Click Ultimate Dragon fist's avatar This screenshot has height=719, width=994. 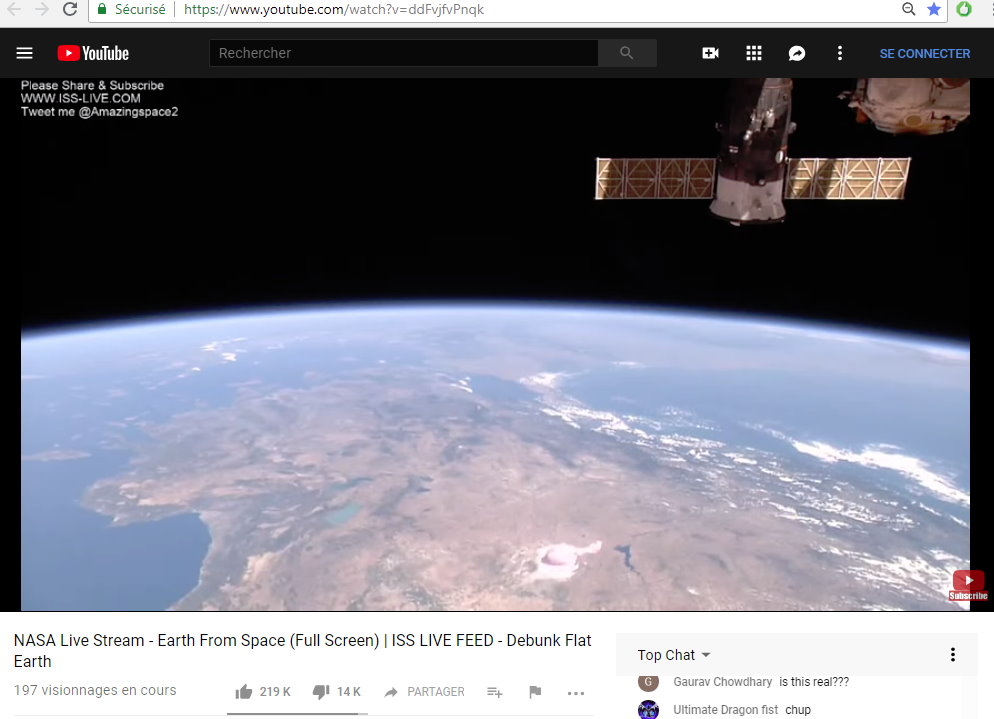pyautogui.click(x=648, y=709)
